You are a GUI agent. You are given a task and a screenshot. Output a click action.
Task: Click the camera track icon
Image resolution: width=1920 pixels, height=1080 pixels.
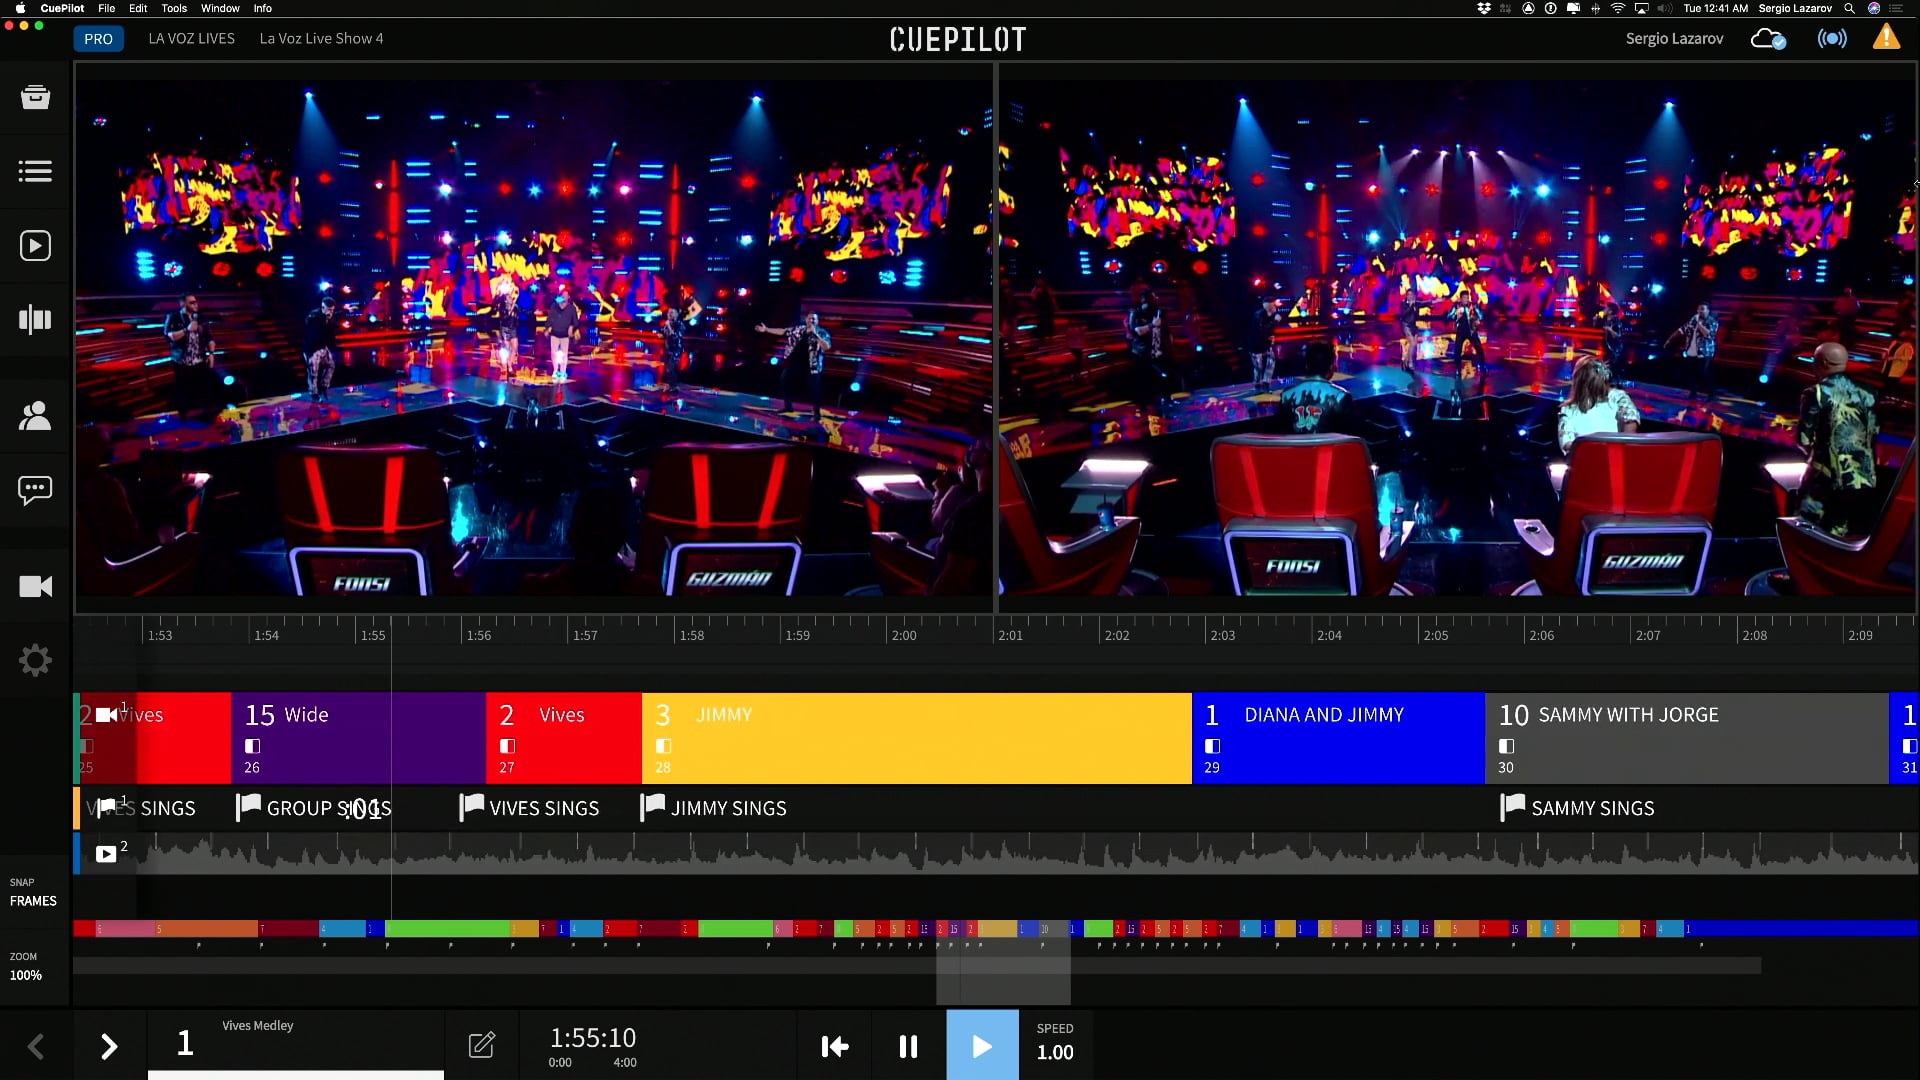[x=107, y=714]
